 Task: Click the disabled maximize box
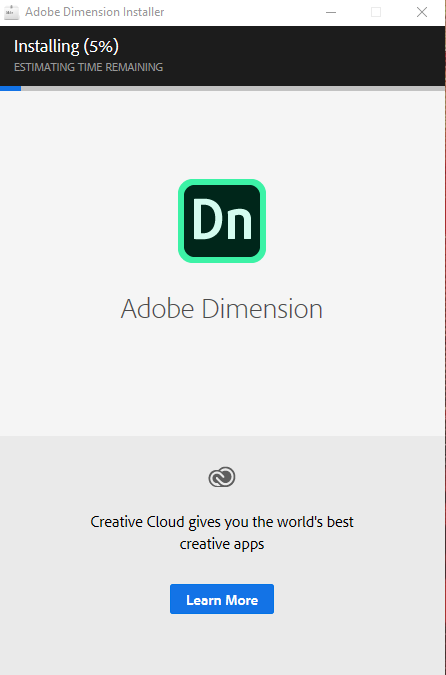click(x=376, y=12)
